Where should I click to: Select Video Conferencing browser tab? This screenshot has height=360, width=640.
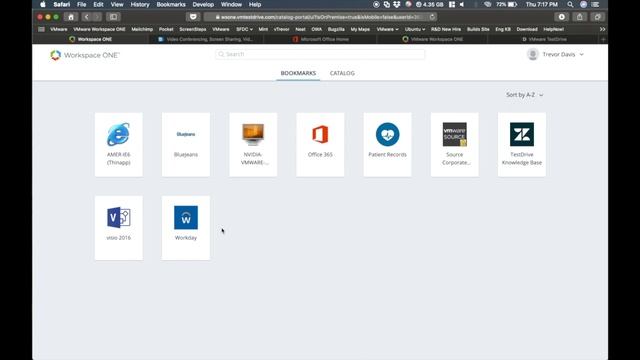coord(207,39)
